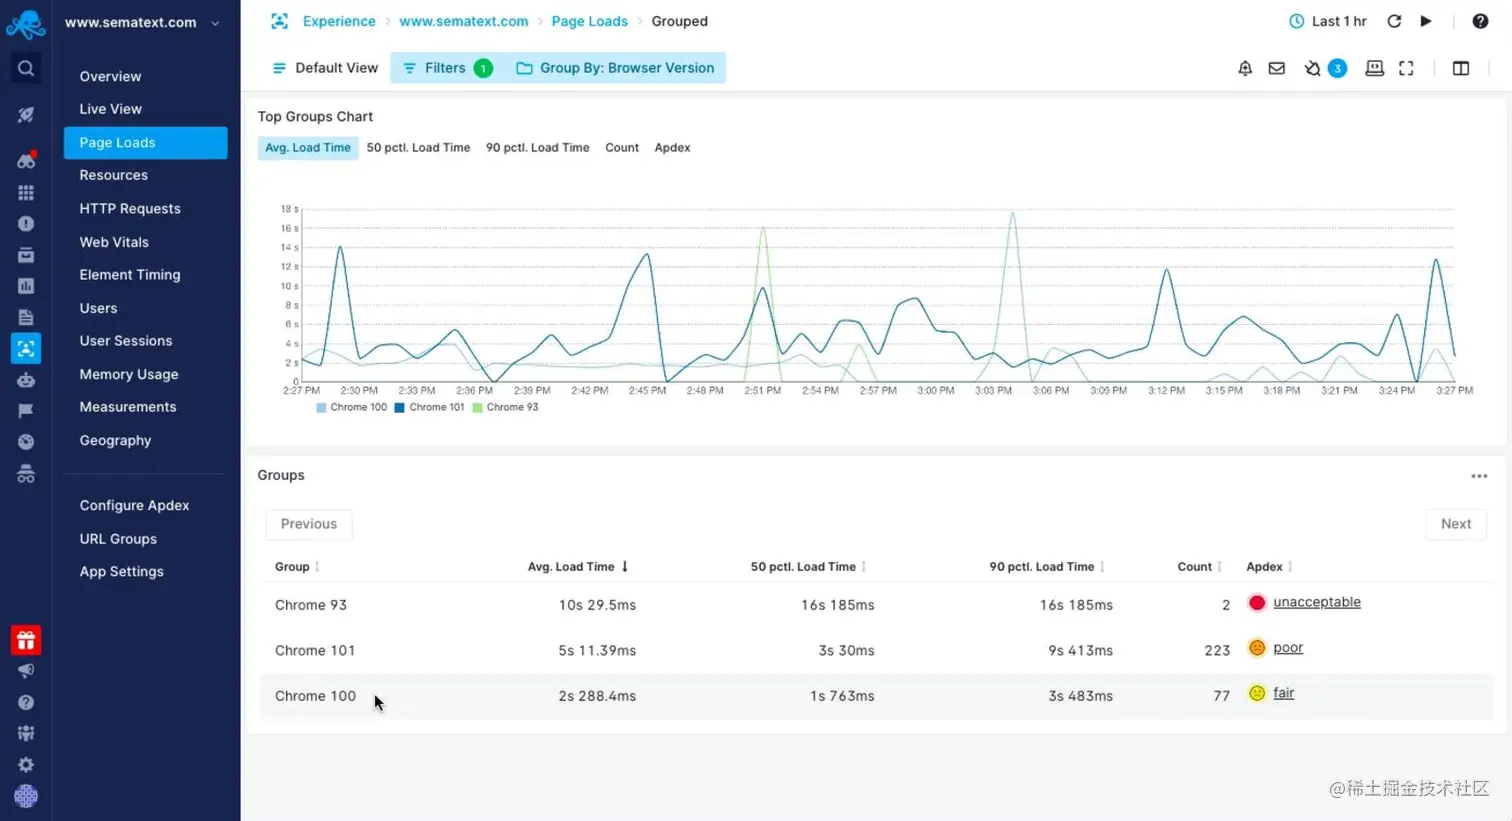The image size is (1512, 821).
Task: Click the laptop code-snippet icon
Action: pos(1375,68)
